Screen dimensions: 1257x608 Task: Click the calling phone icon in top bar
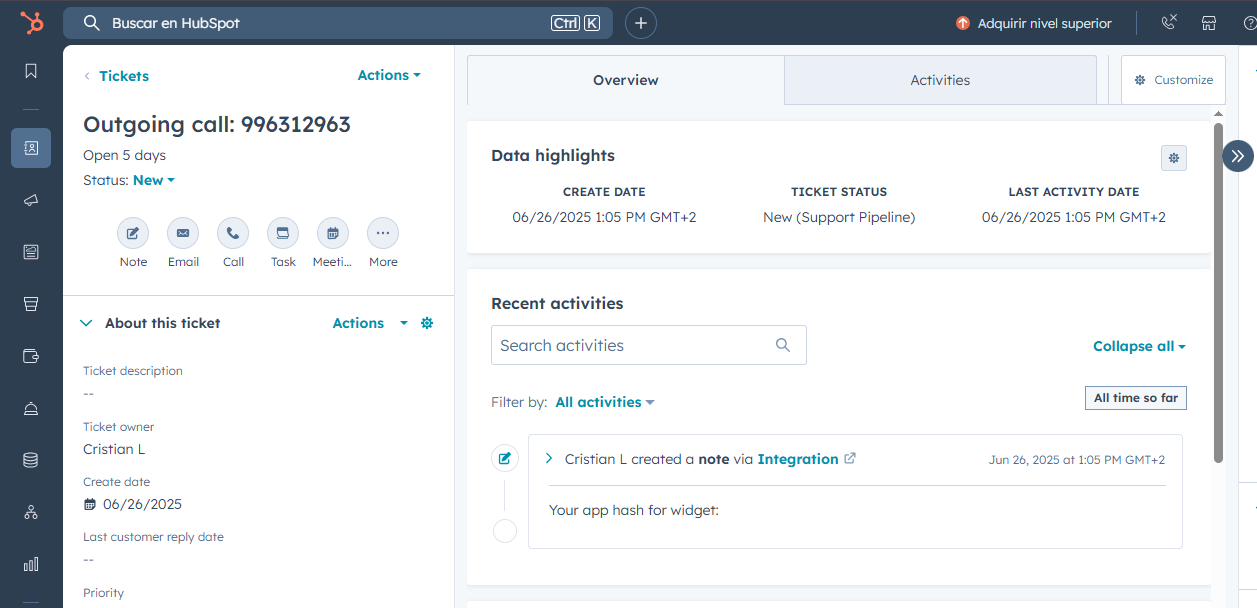pyautogui.click(x=1169, y=23)
